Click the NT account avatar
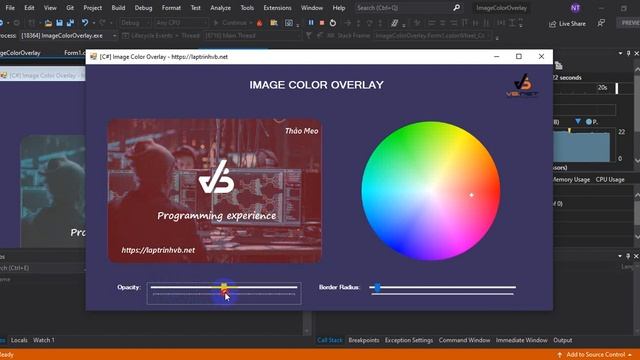 click(575, 8)
